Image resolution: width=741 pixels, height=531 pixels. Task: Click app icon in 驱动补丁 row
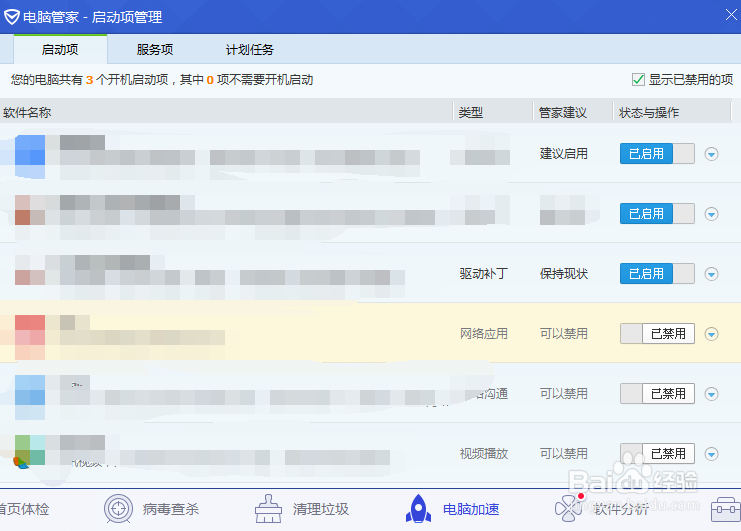[30, 270]
